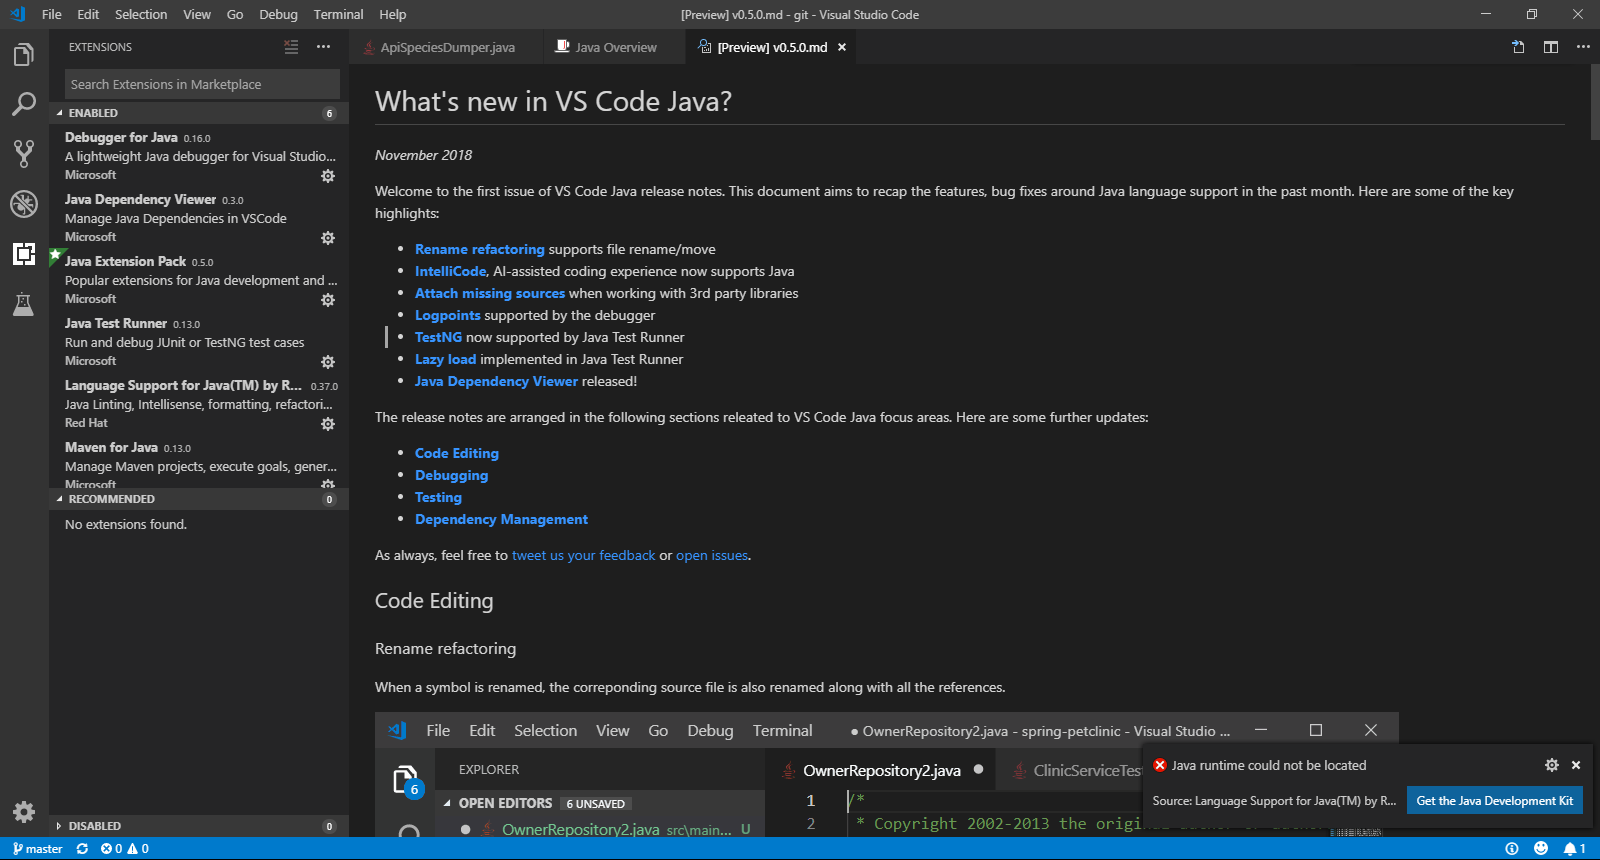Click the 'No extensions found.' message

pos(126,524)
